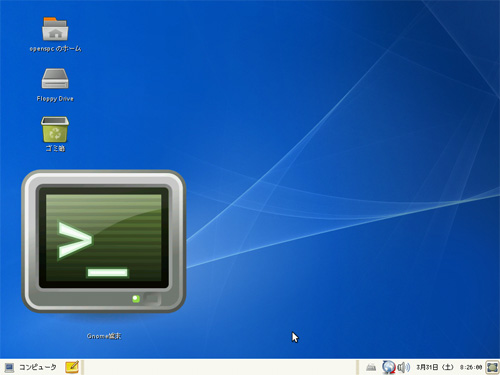Open the computer menu laptop icon

tap(9, 367)
